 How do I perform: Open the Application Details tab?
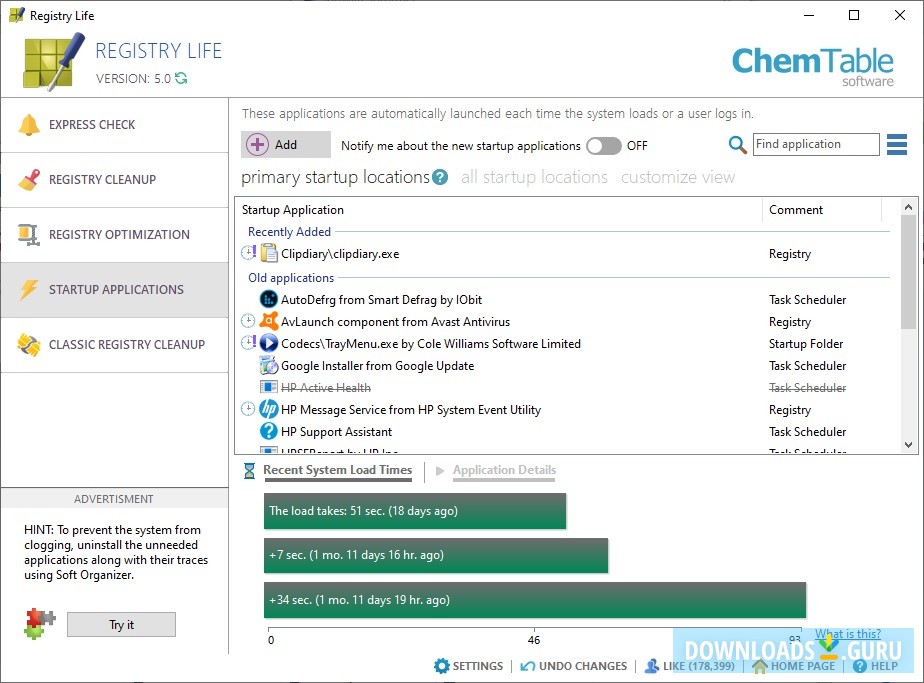[504, 470]
